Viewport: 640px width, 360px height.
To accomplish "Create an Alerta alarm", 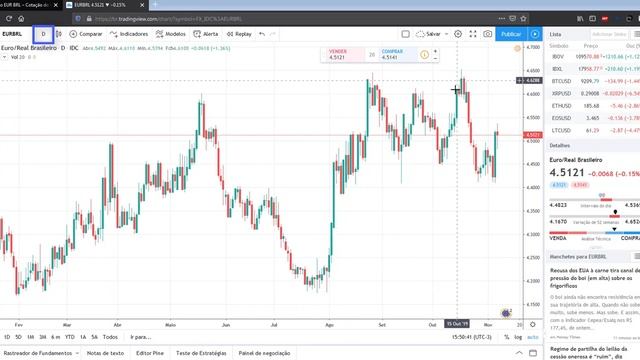I will [206, 34].
